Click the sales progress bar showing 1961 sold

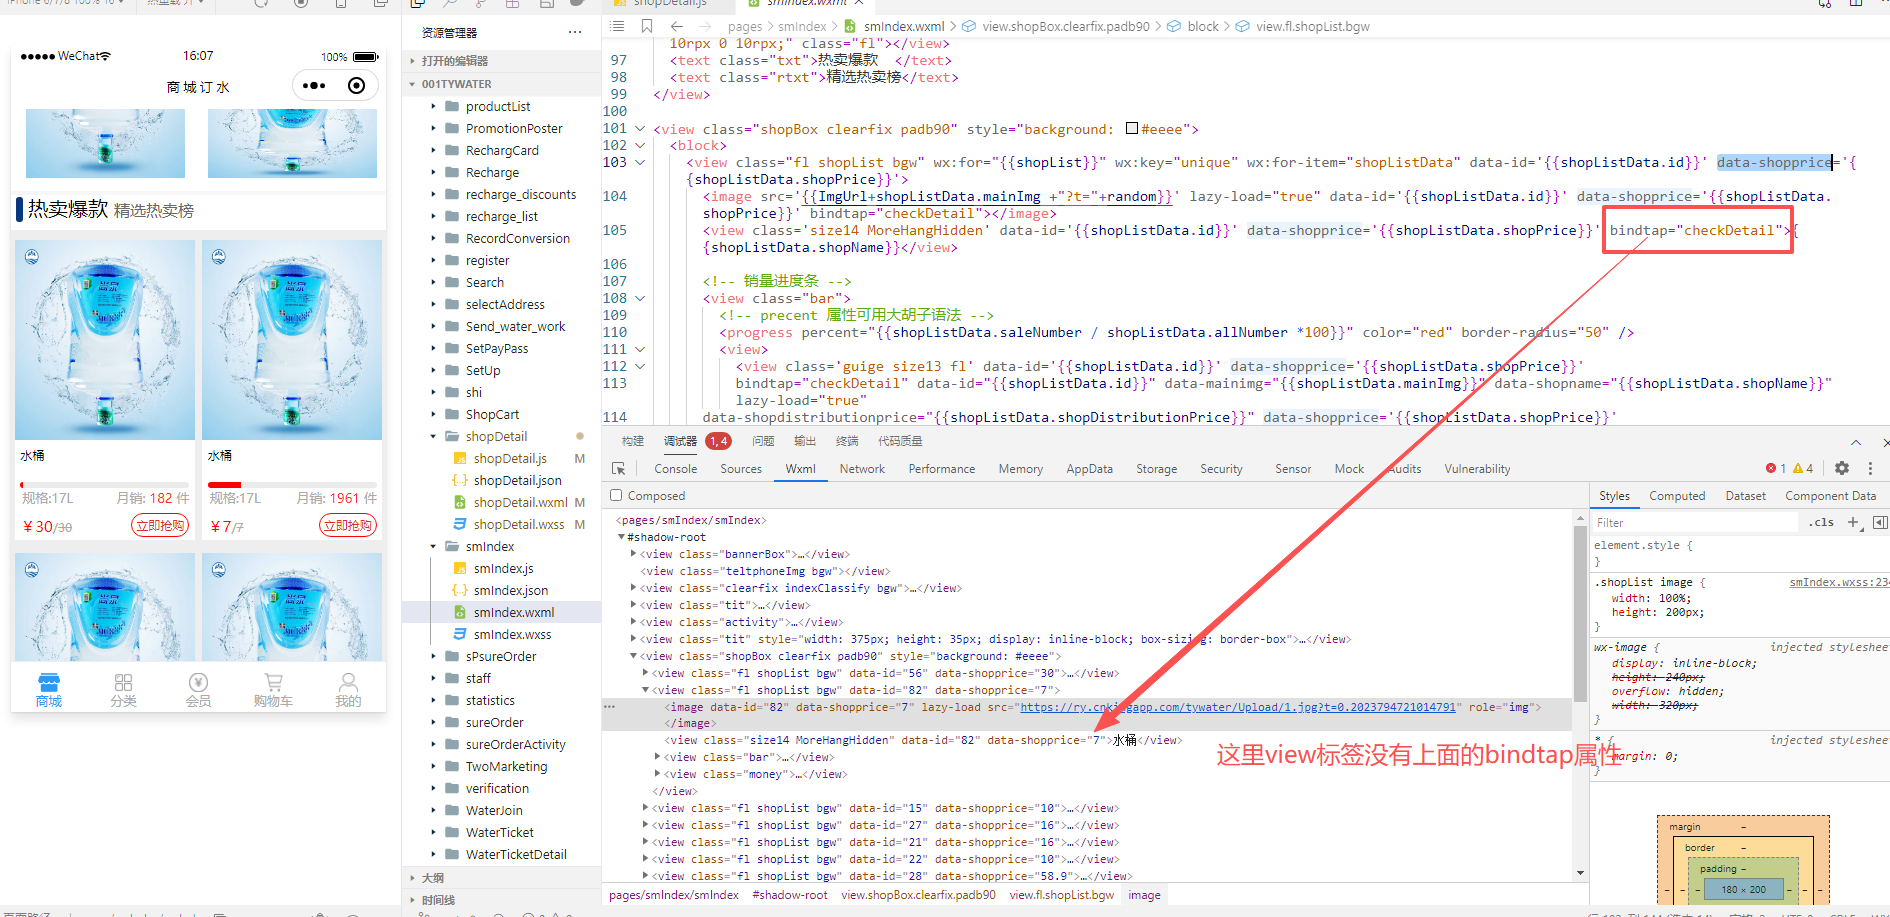(292, 485)
